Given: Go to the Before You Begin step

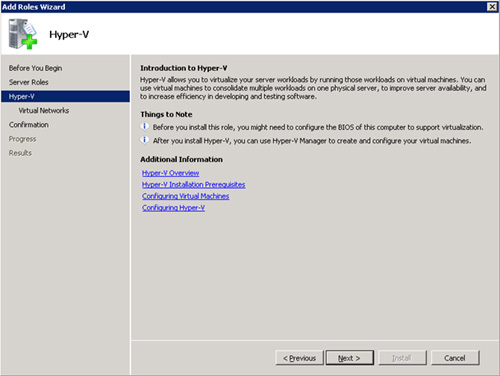Looking at the screenshot, I should point(35,68).
